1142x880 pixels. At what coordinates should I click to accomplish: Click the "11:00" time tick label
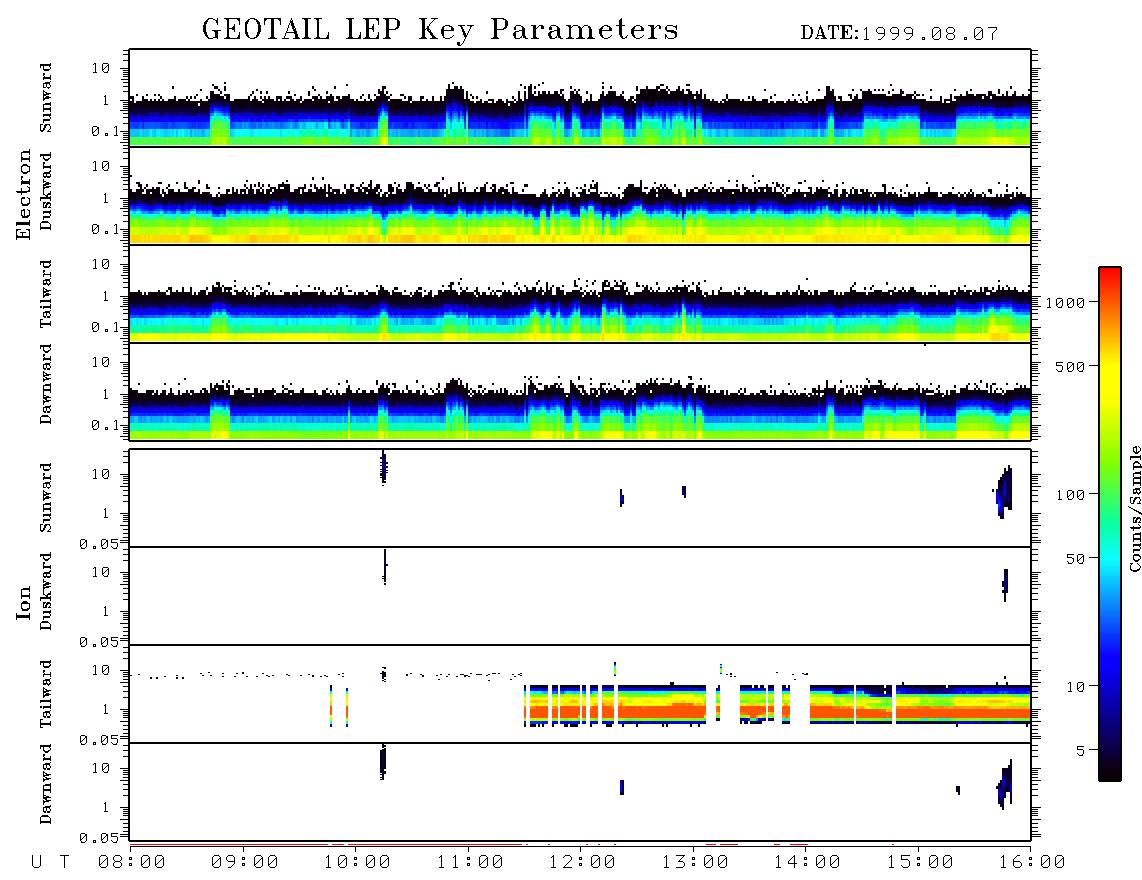tap(470, 863)
